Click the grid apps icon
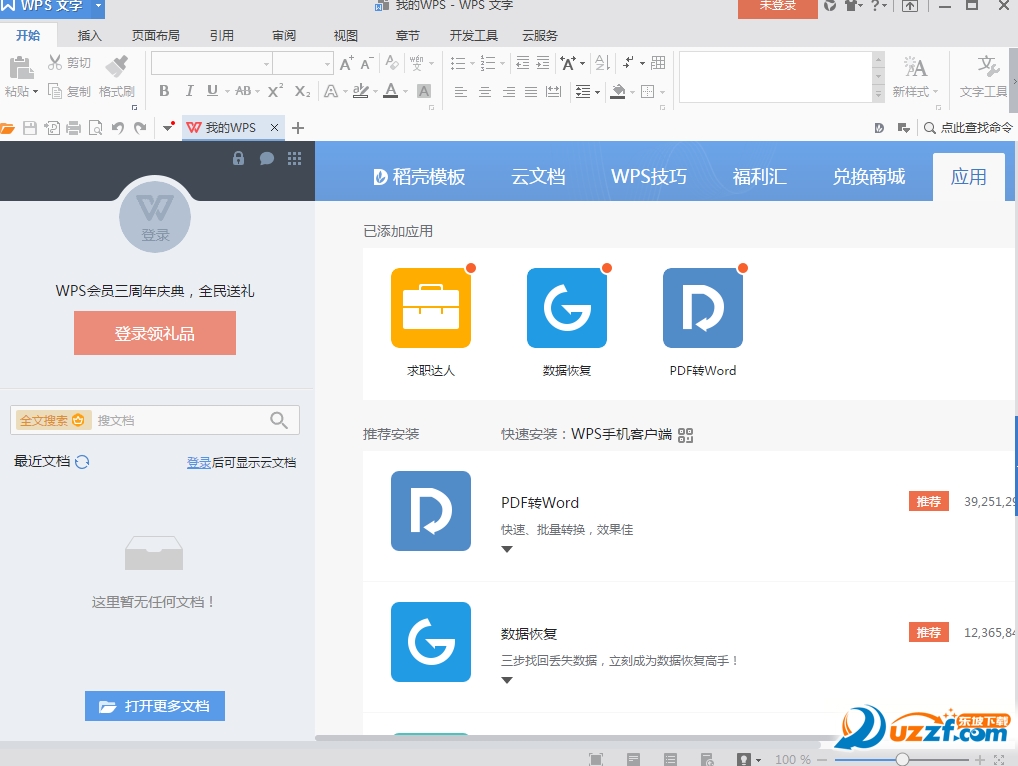1018x766 pixels. click(x=294, y=158)
